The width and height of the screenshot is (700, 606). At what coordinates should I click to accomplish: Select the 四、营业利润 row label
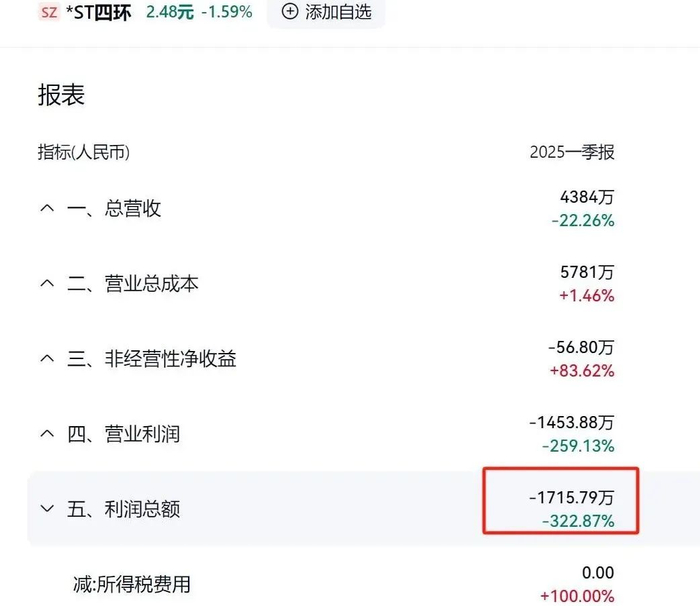click(x=124, y=434)
